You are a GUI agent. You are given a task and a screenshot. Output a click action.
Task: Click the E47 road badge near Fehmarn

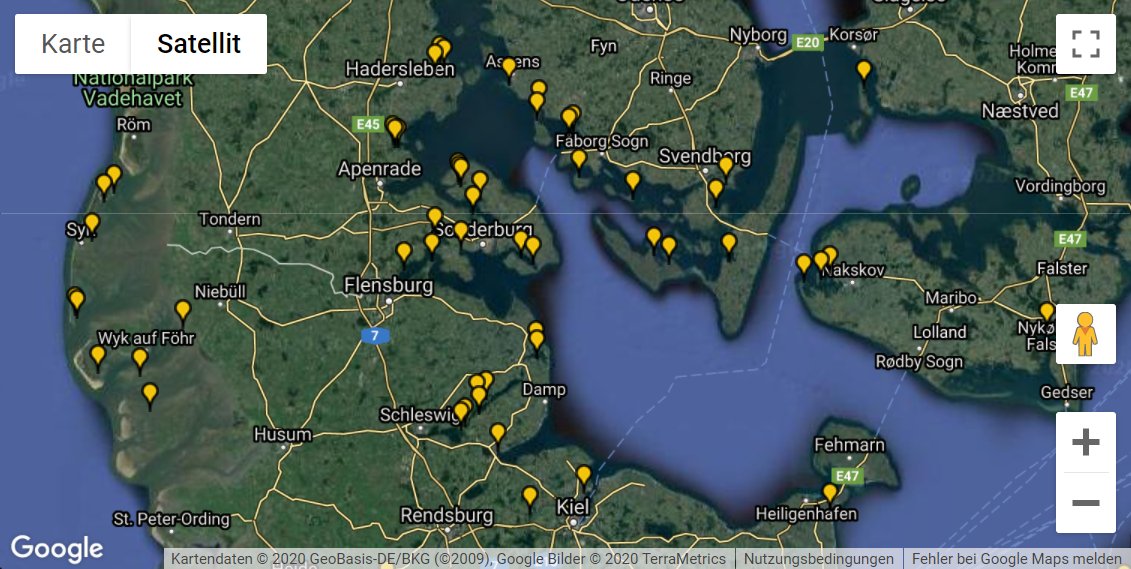[x=847, y=476]
